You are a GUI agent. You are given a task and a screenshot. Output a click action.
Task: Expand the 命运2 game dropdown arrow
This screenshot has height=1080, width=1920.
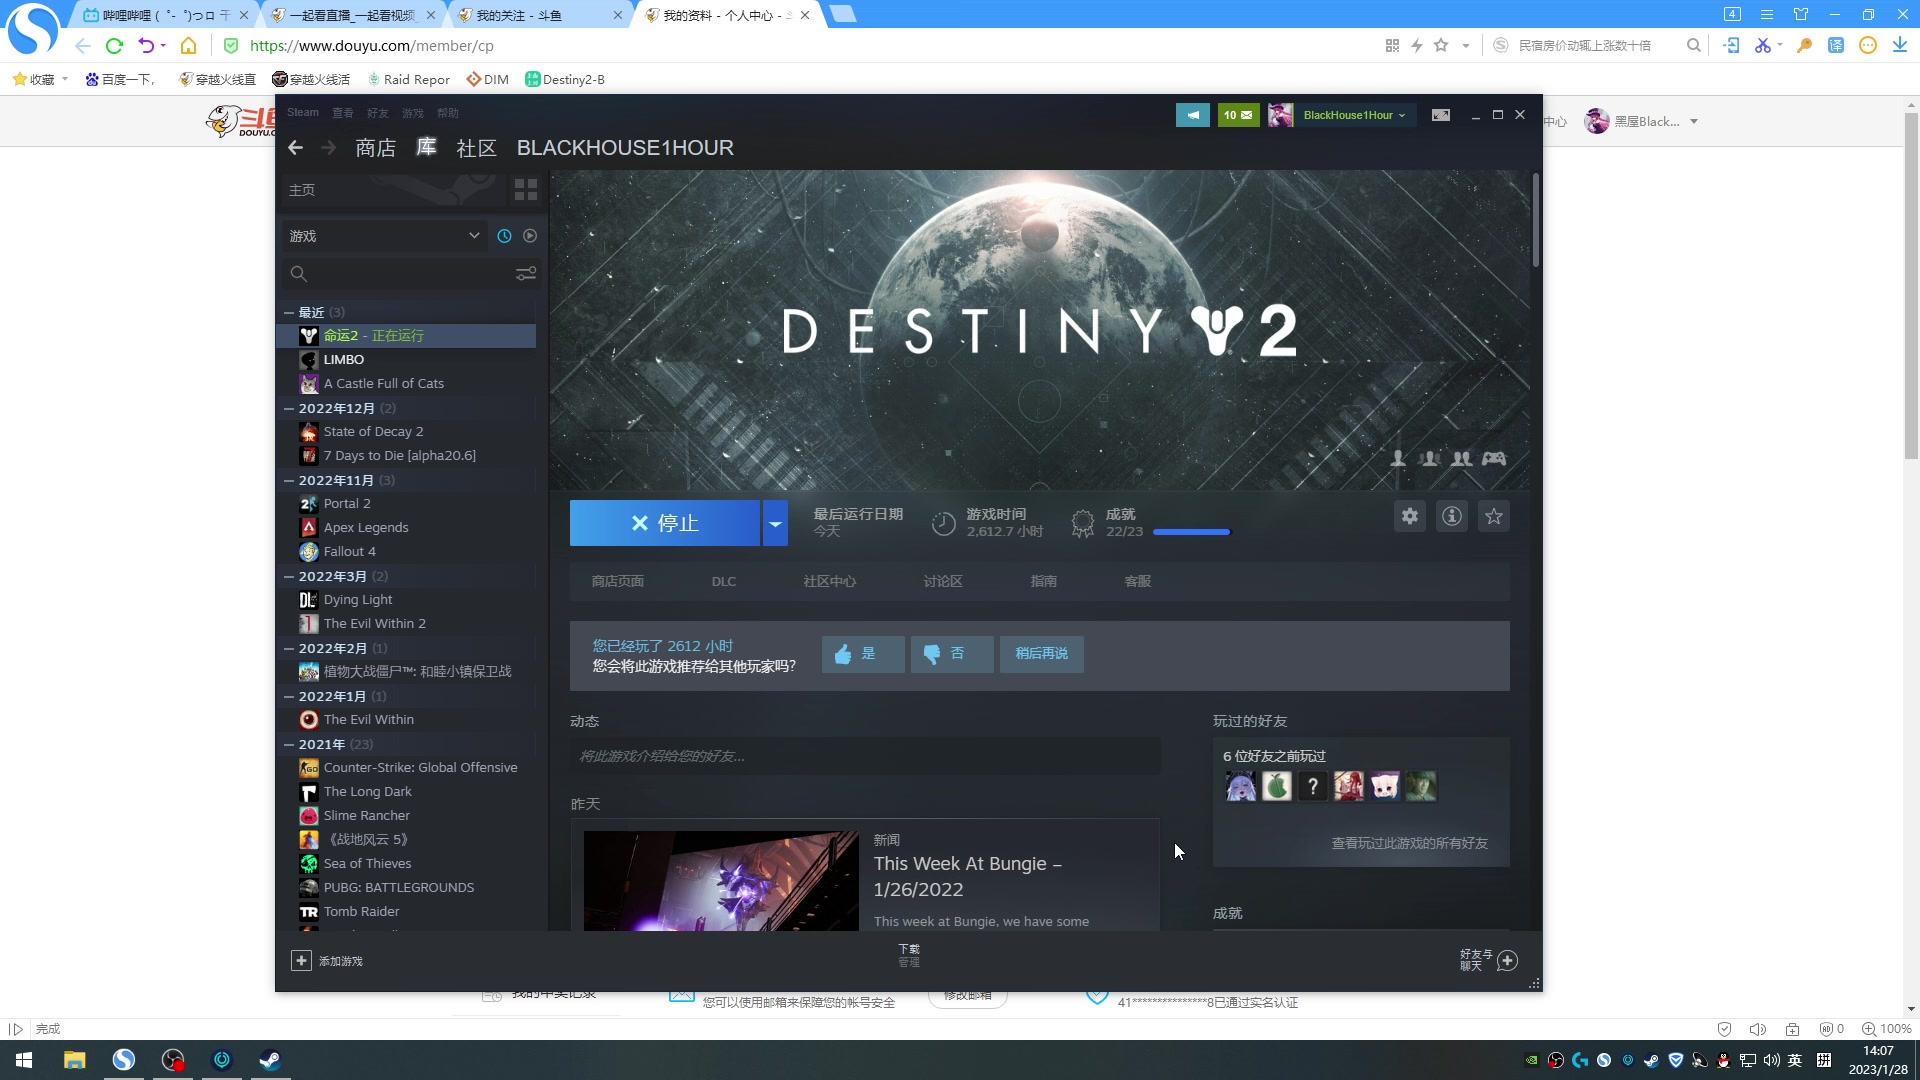click(775, 524)
